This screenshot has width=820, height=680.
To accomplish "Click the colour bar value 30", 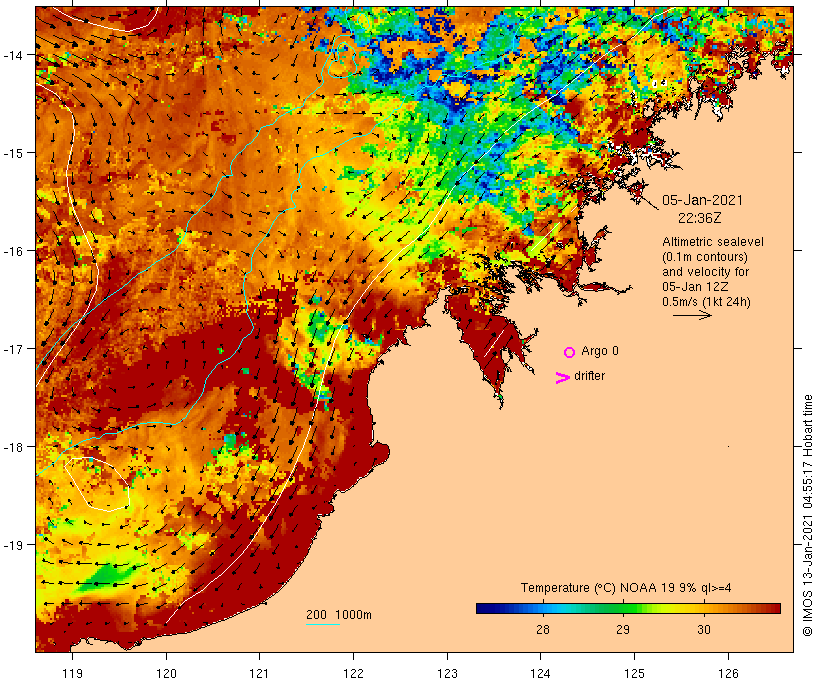I will [704, 630].
